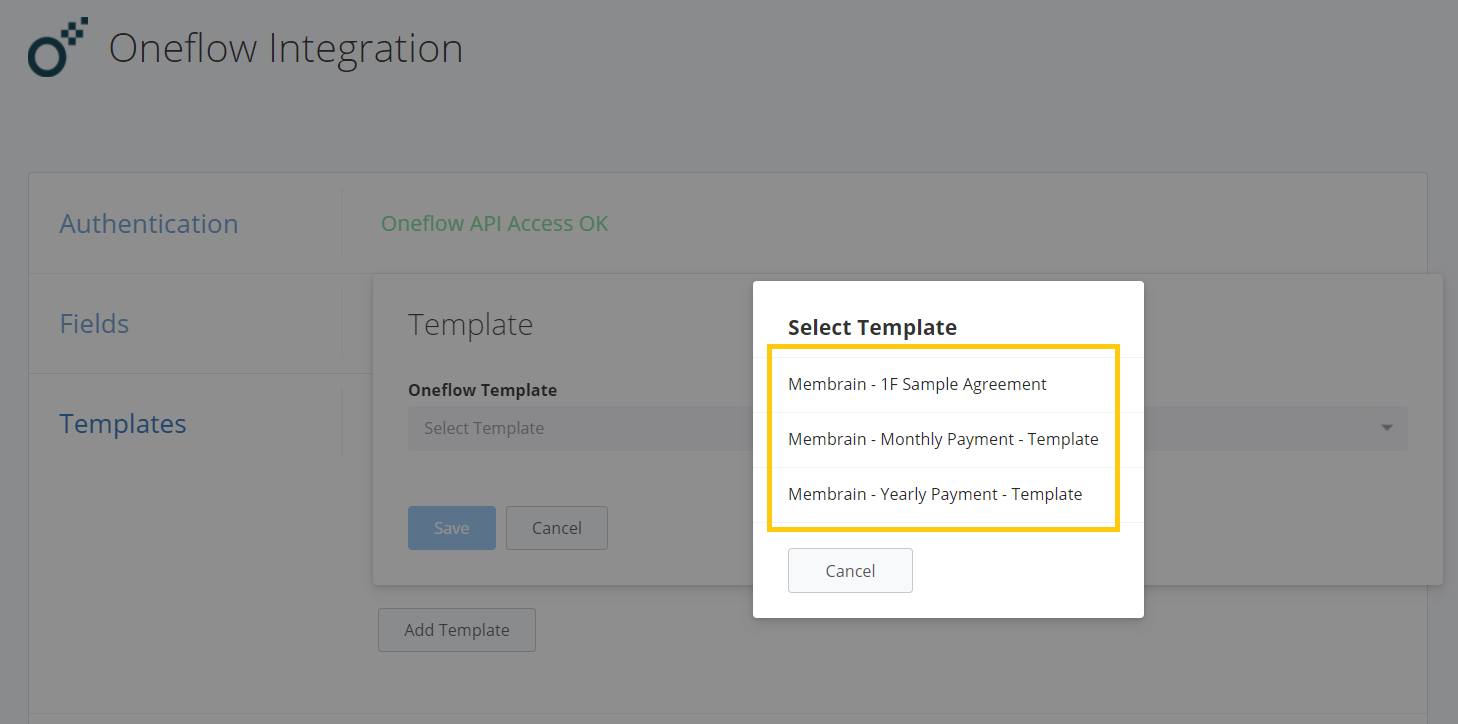Switch to the Authentication tab
Viewport: 1458px width, 724px height.
(x=148, y=223)
